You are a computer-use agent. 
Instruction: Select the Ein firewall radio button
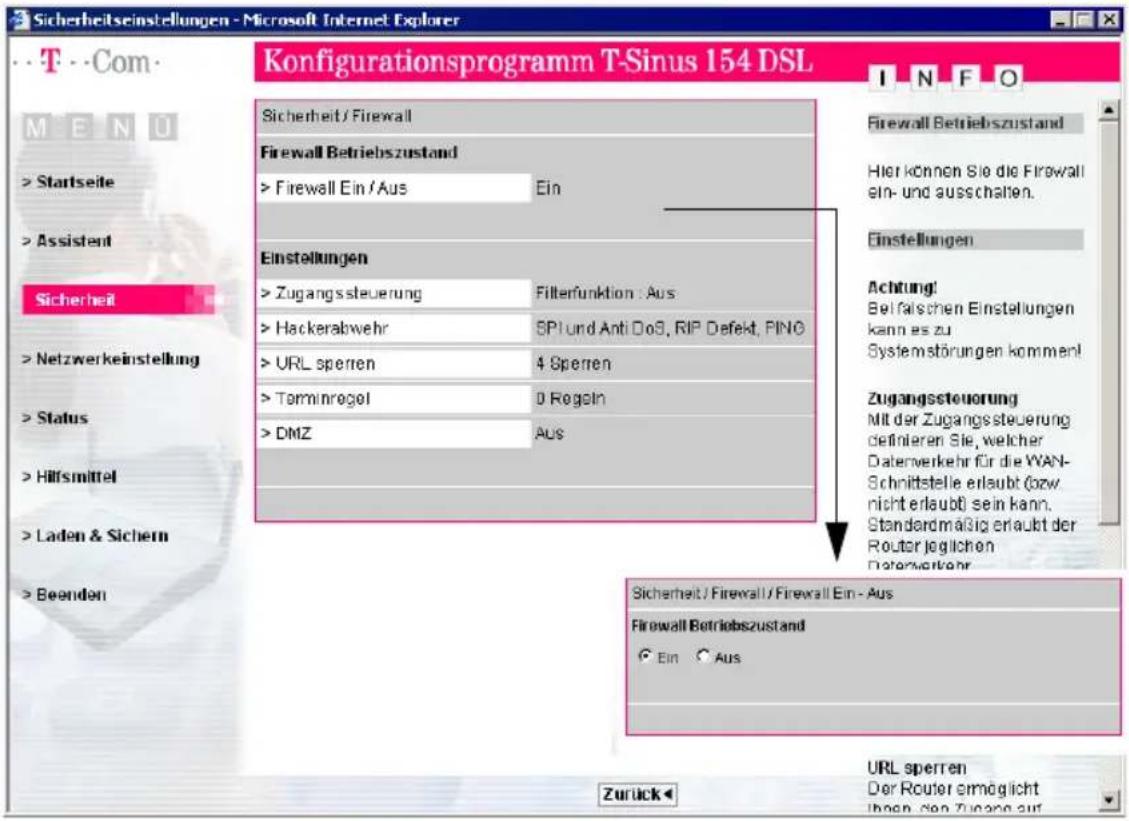tap(645, 656)
